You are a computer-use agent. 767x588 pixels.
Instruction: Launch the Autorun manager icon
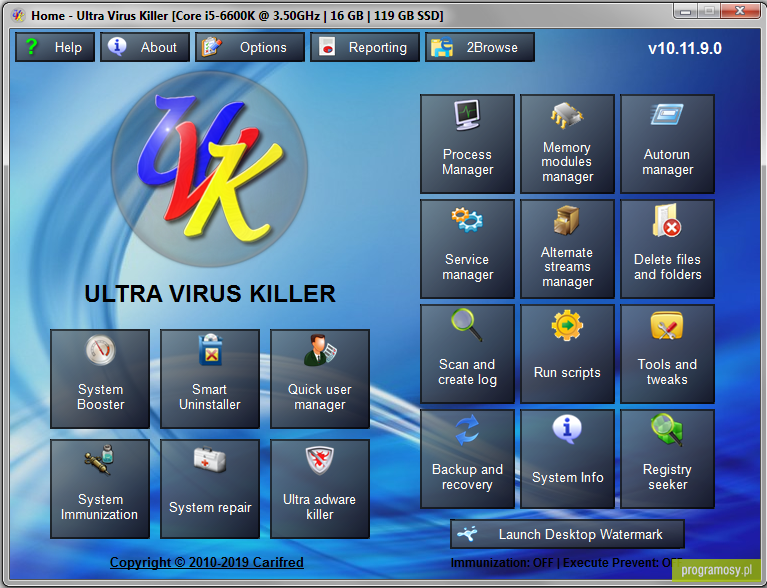tap(667, 114)
